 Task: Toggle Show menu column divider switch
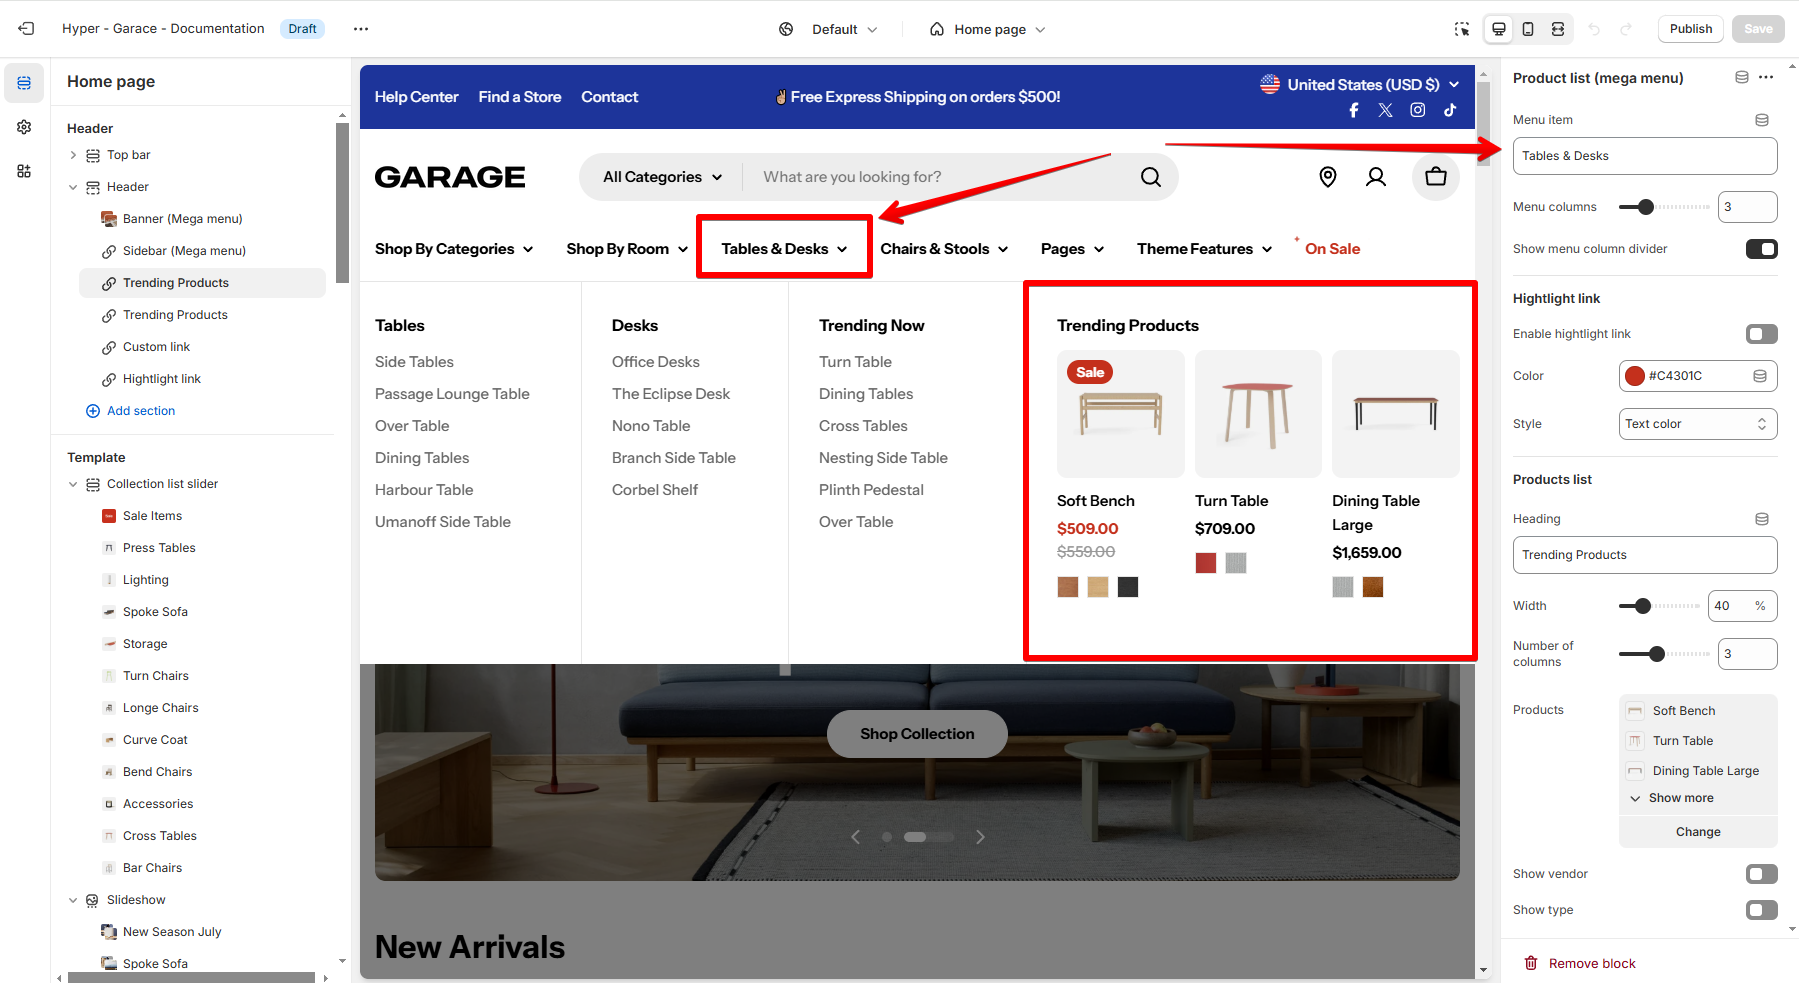(1762, 249)
